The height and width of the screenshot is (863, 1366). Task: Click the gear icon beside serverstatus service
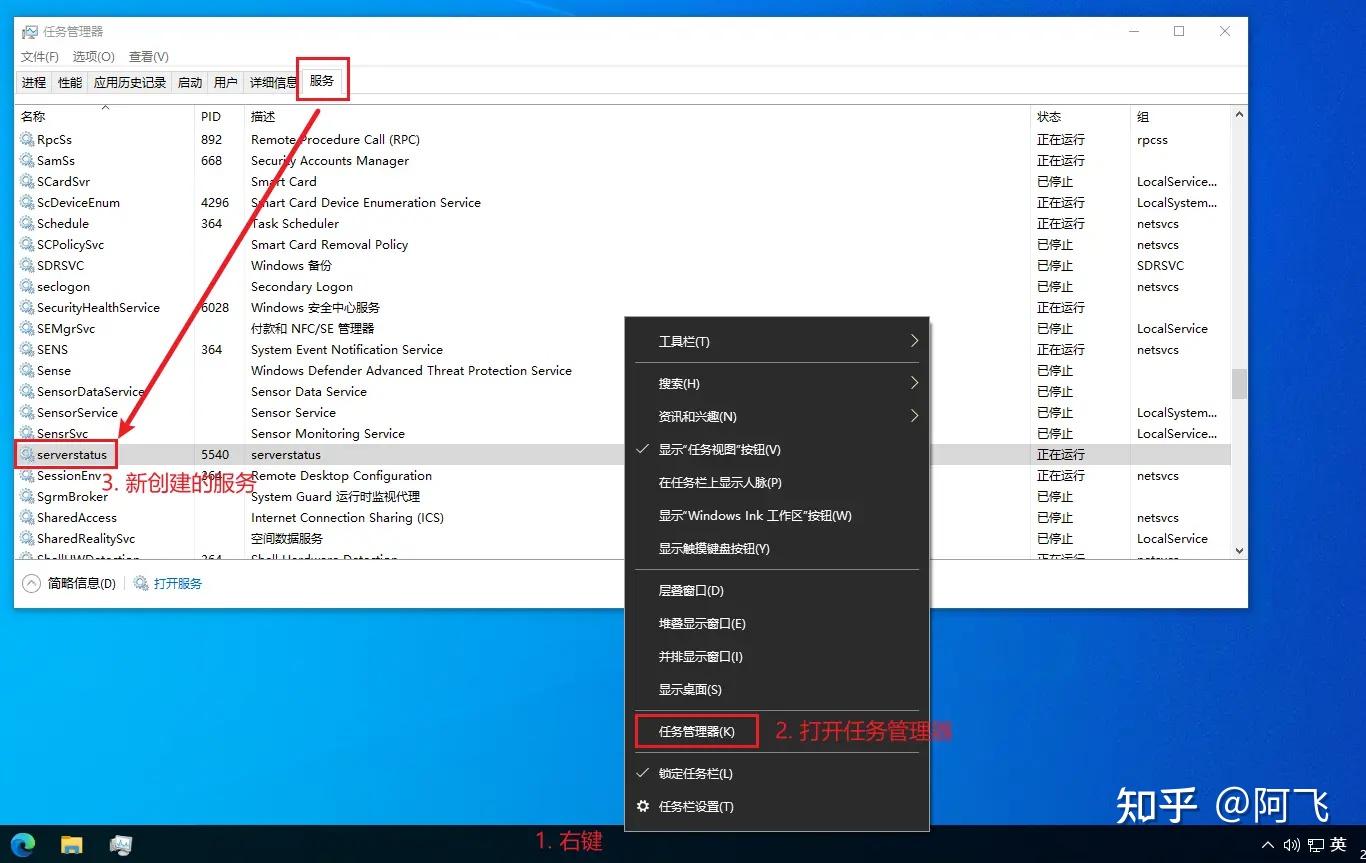pos(25,454)
